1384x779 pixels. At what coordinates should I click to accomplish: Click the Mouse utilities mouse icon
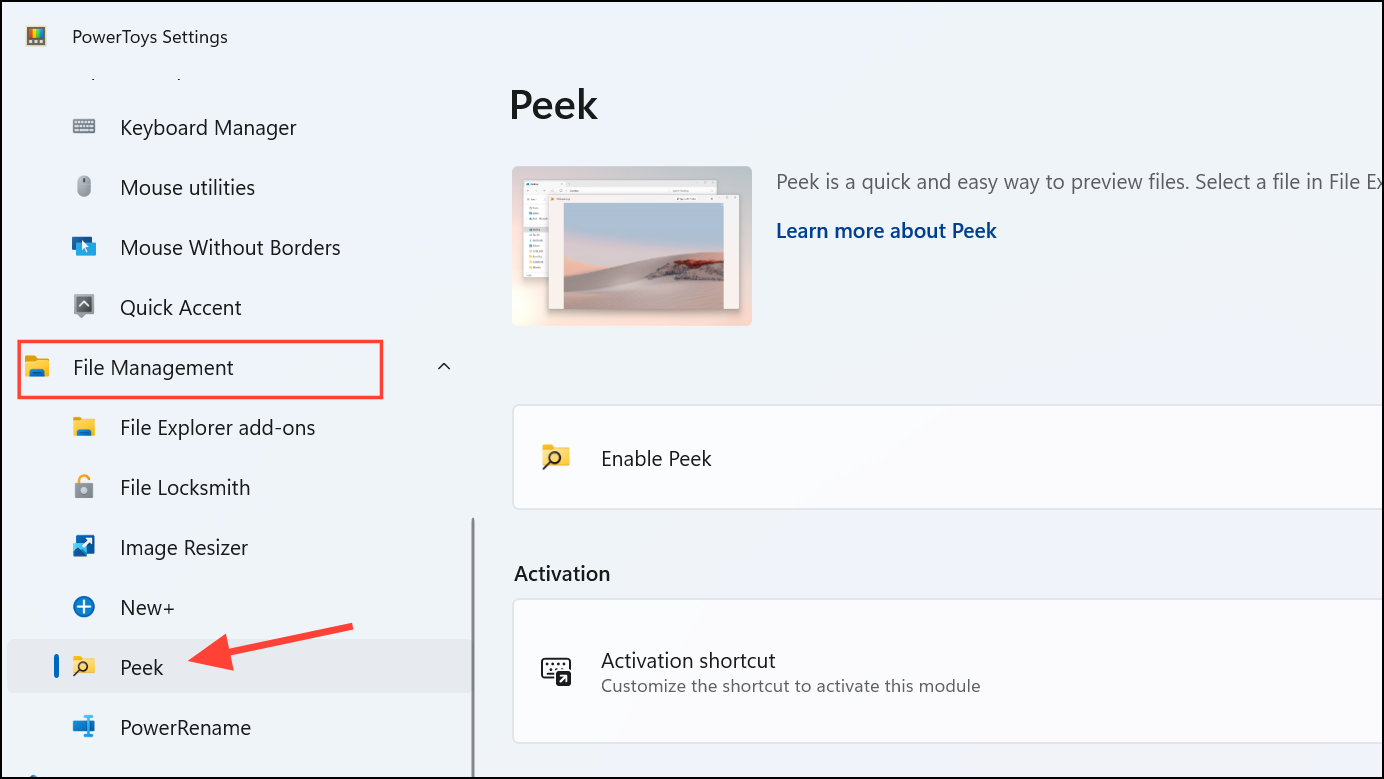point(84,187)
